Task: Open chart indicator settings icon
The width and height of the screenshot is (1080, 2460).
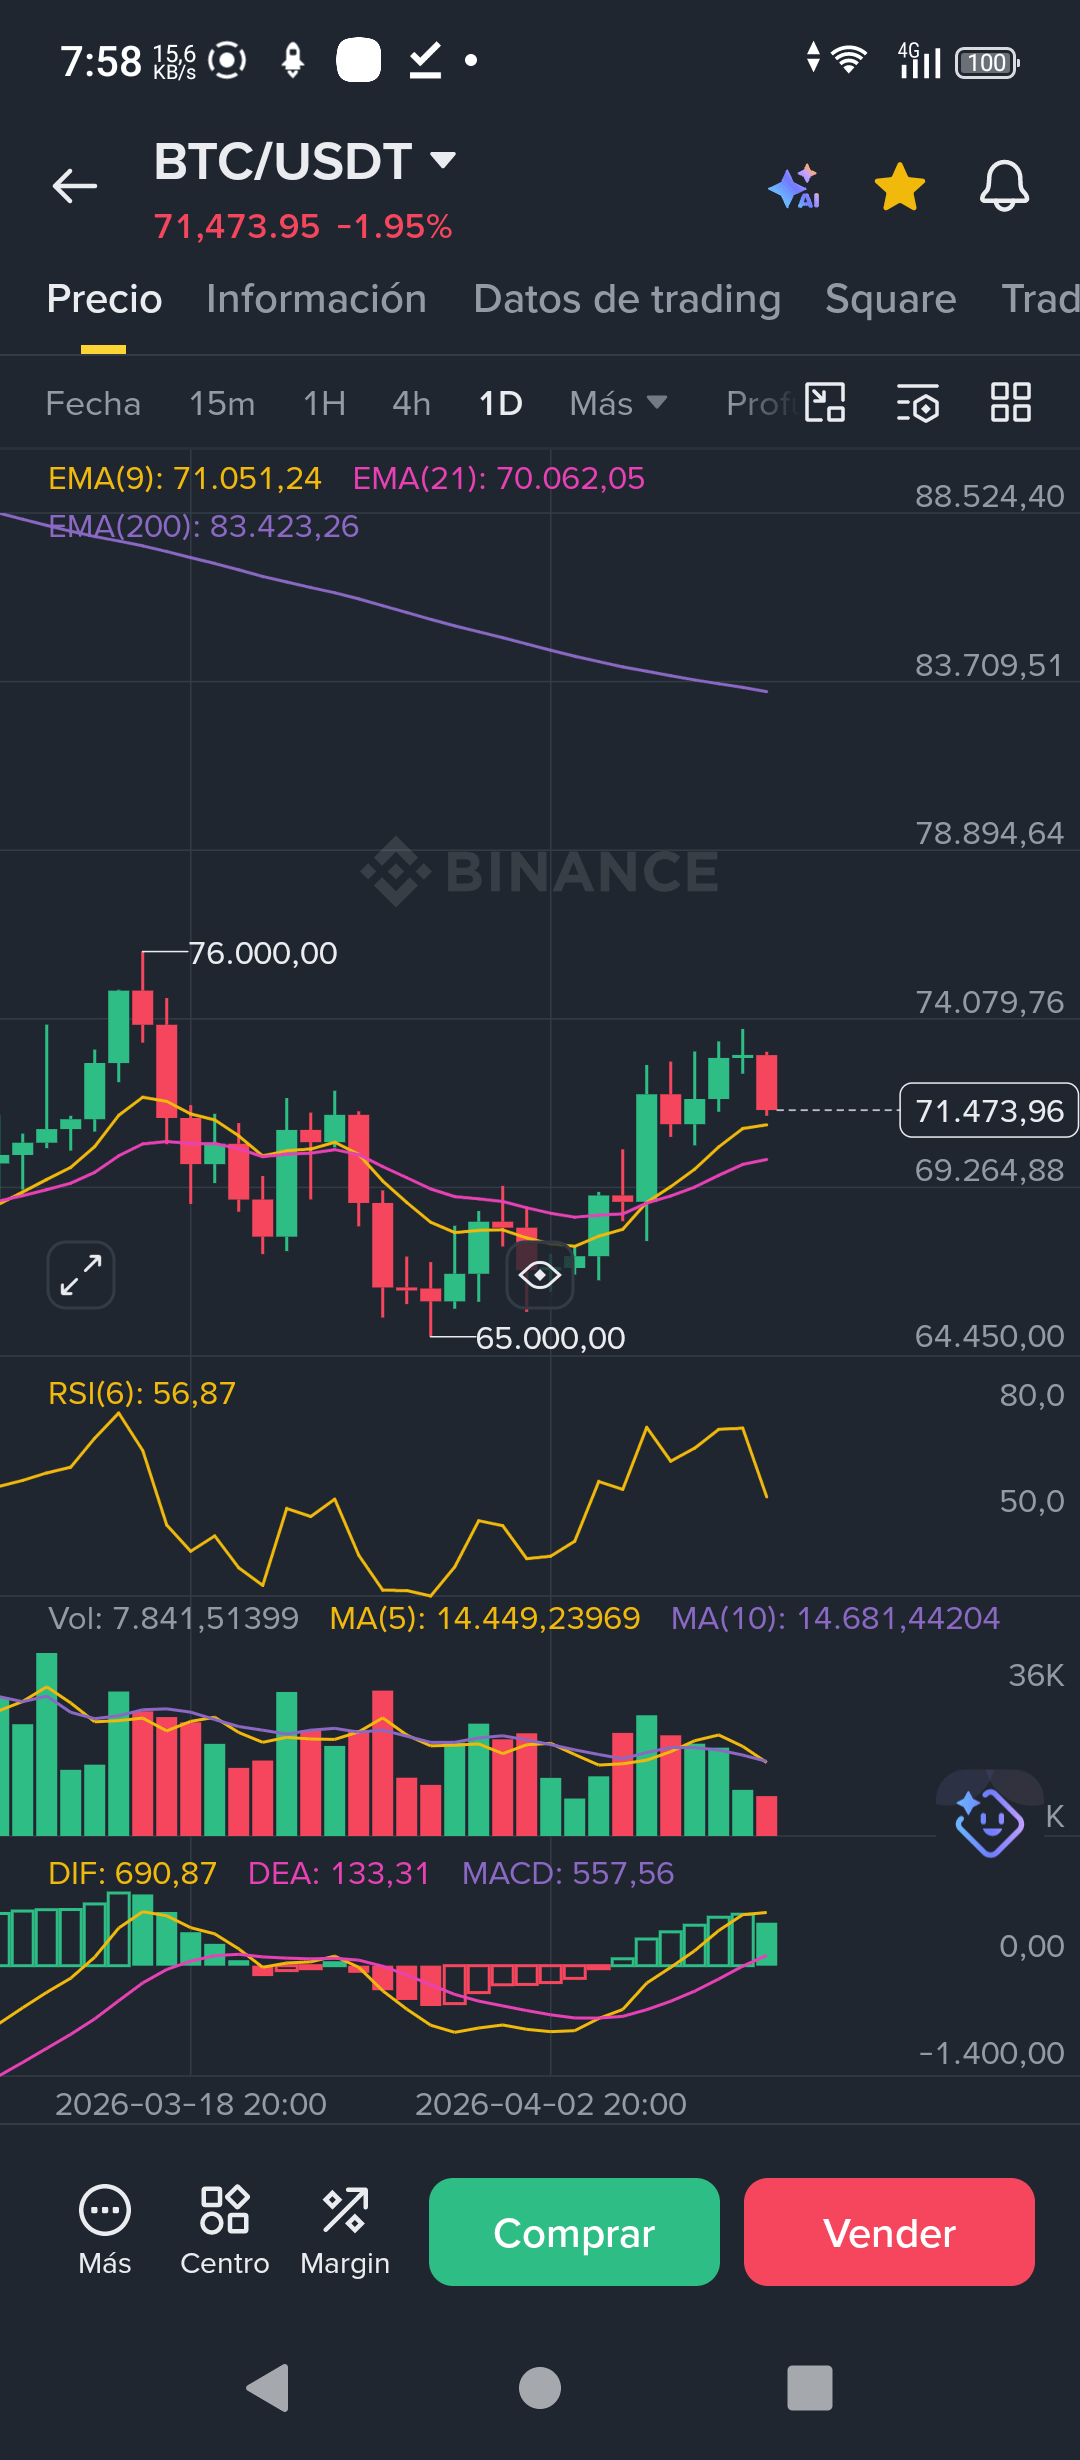Action: (918, 403)
